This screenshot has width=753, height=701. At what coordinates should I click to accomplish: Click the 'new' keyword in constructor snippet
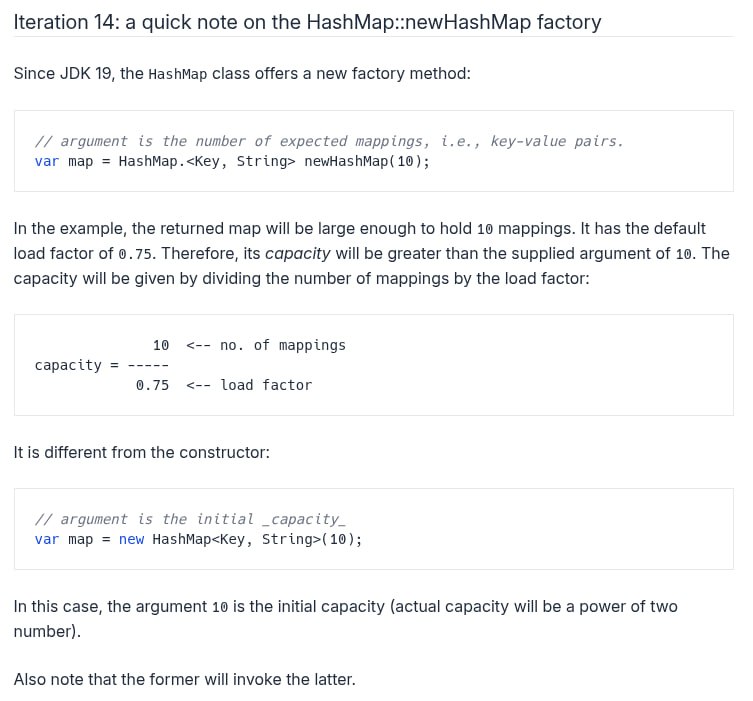pos(131,539)
